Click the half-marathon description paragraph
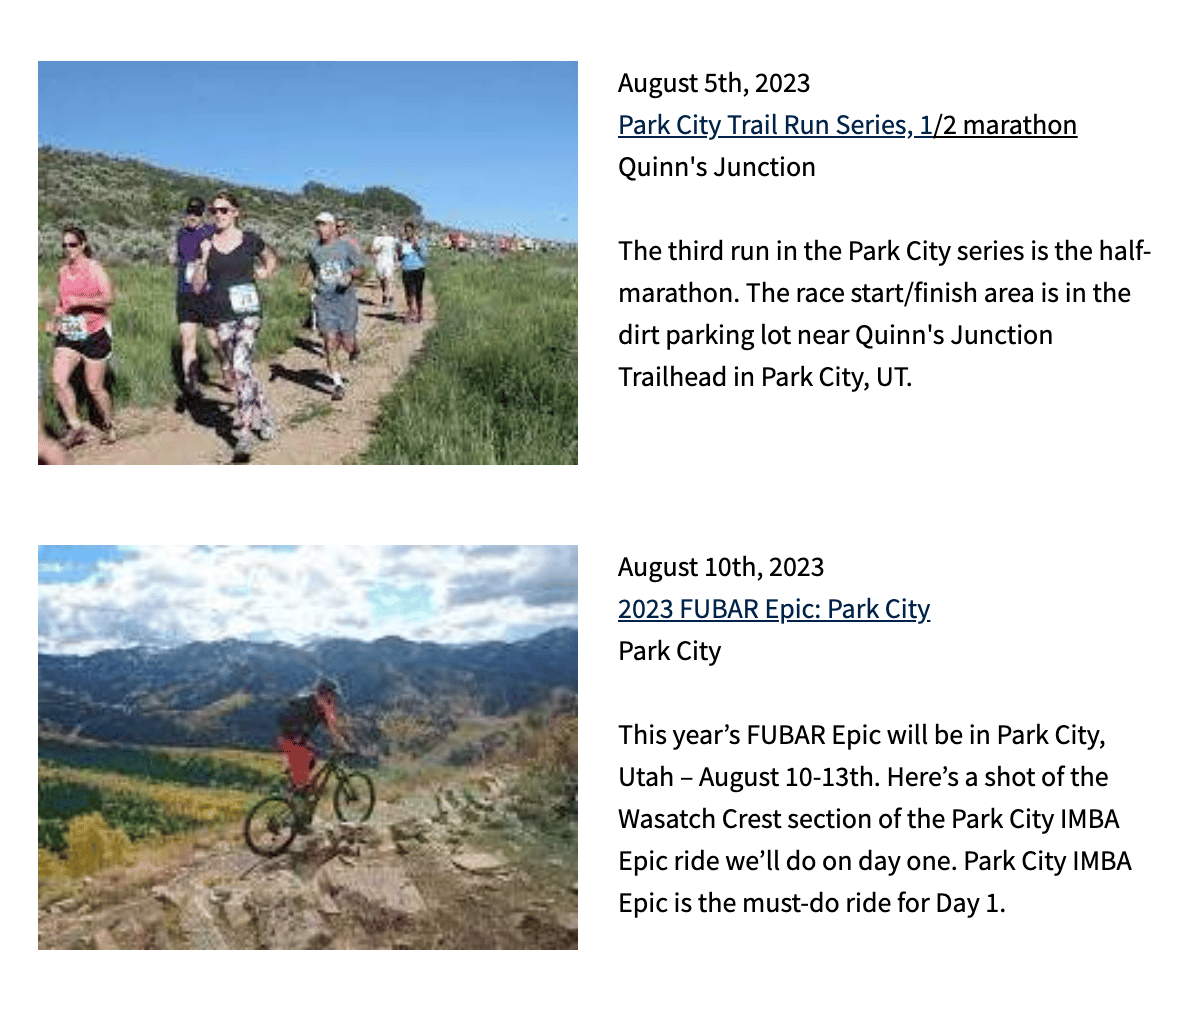Image resolution: width=1194 pixels, height=1022 pixels. click(884, 314)
